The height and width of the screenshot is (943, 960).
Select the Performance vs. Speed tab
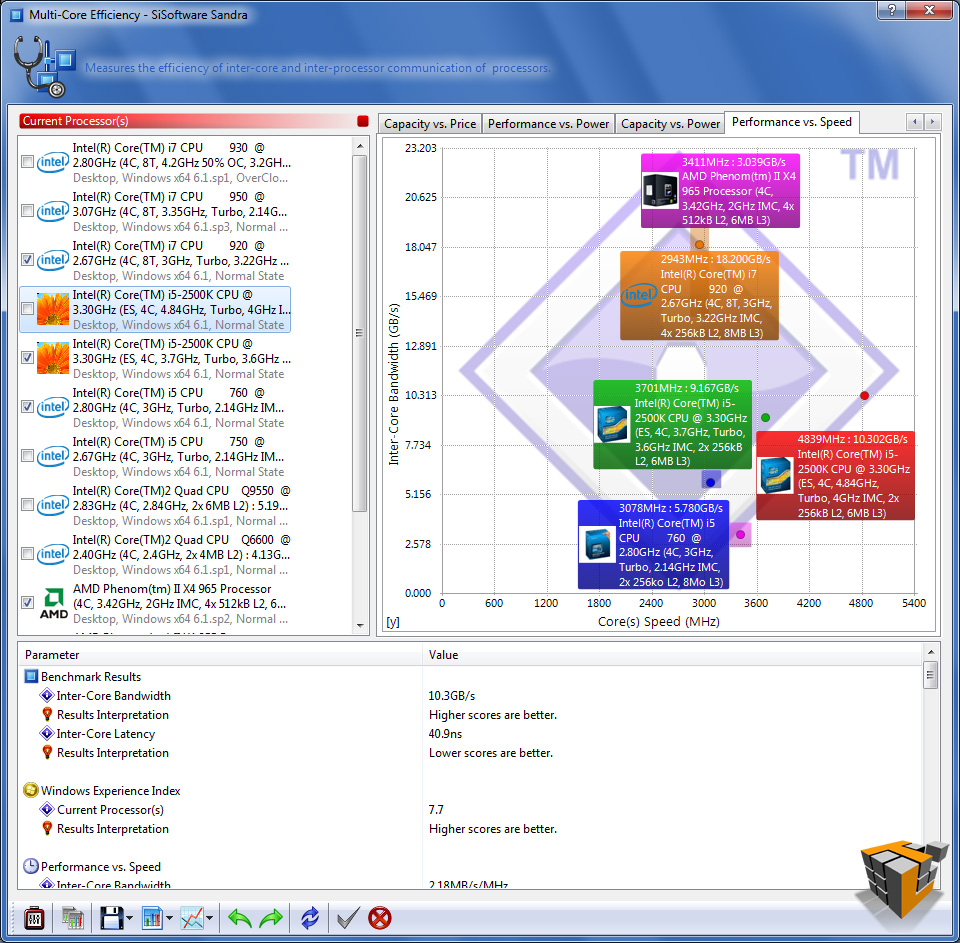(x=792, y=122)
